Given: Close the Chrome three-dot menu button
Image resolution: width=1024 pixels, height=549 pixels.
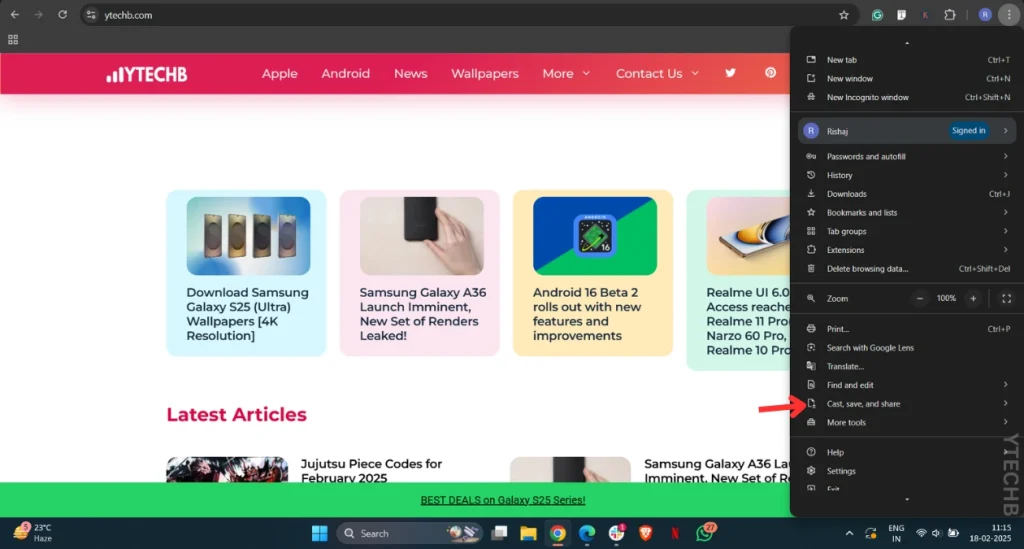Looking at the screenshot, I should [x=1009, y=15].
